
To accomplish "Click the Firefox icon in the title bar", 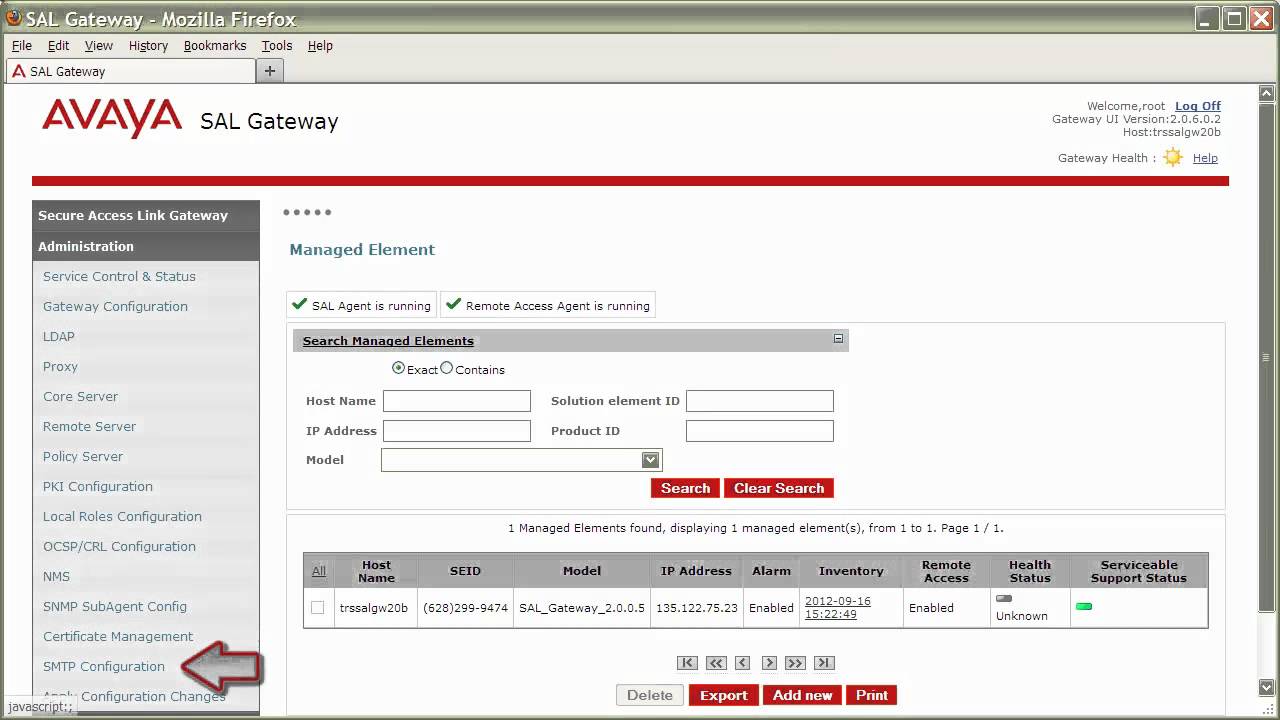I will pos(13,18).
